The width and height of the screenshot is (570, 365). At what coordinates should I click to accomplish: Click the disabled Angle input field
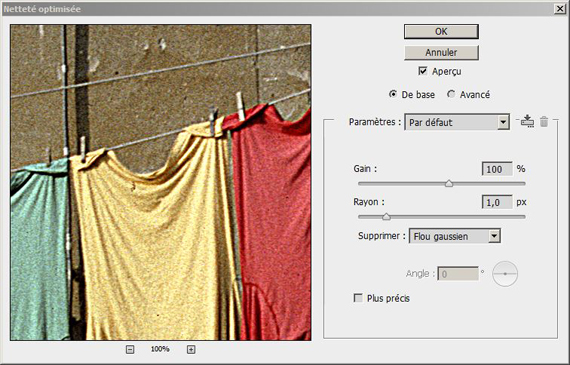(458, 273)
